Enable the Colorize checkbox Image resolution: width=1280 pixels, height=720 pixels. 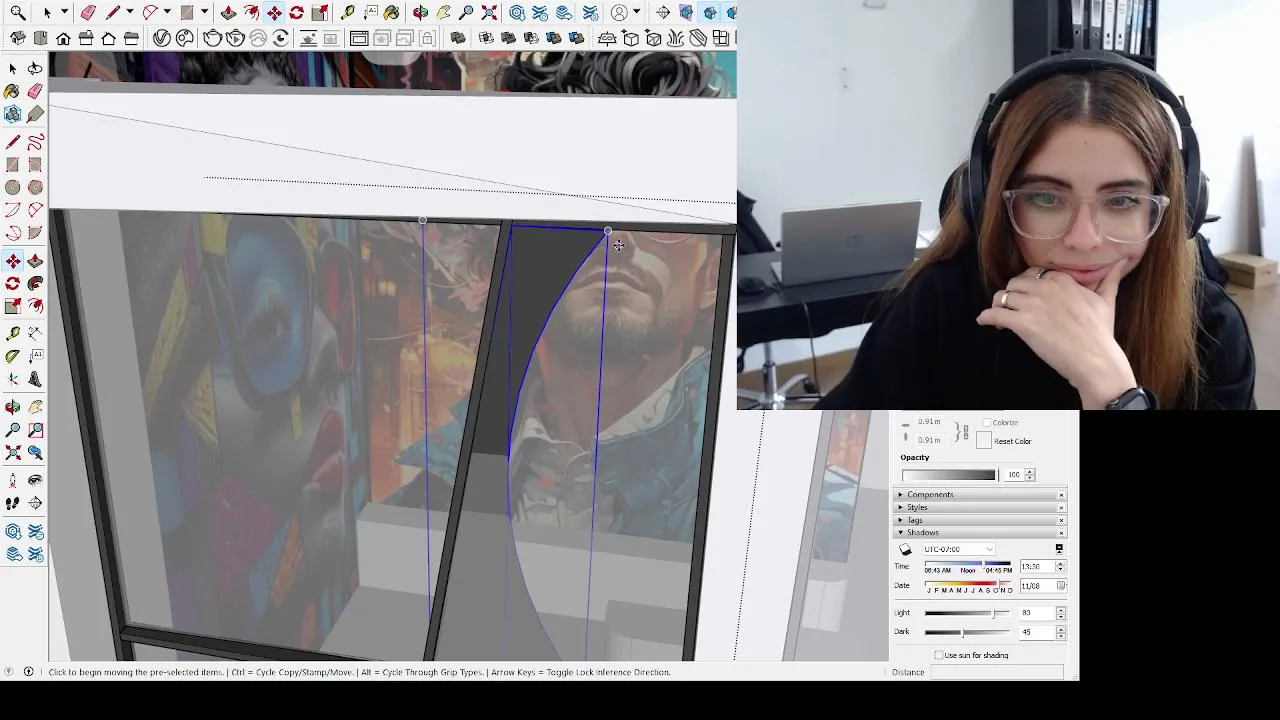coord(987,422)
